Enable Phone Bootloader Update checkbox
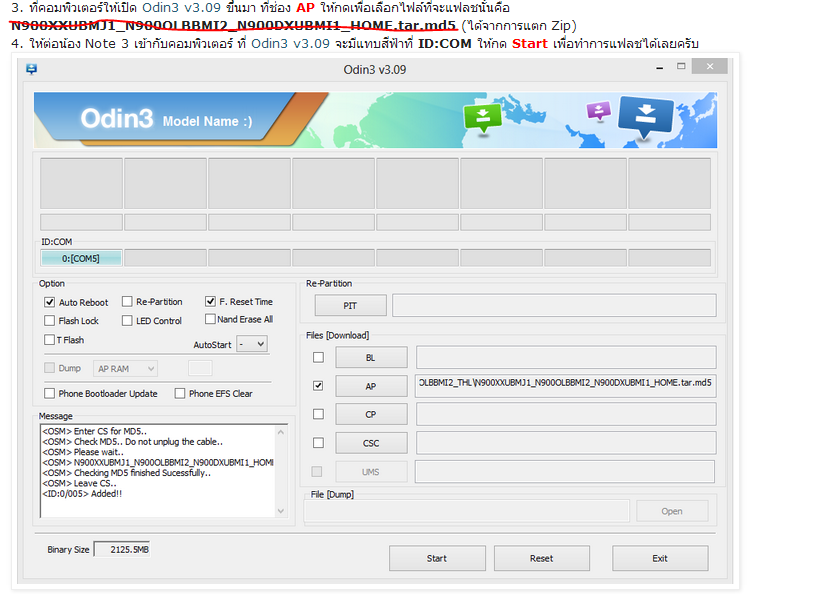Viewport: 813px width, 594px height. click(49, 393)
